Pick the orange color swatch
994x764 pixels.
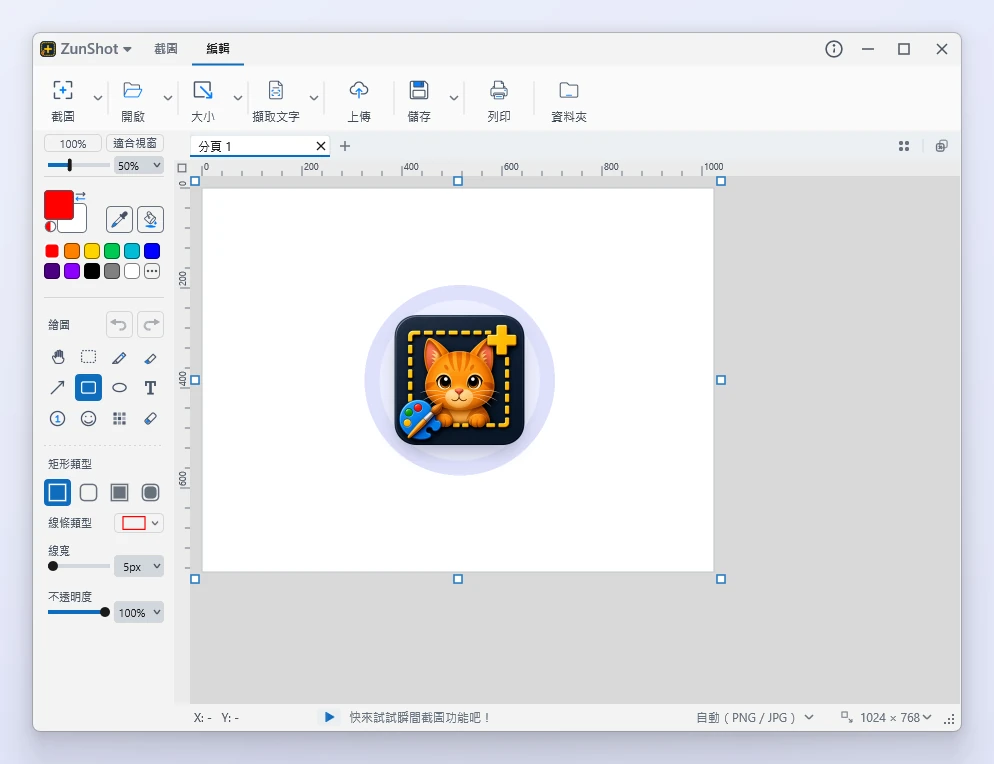click(x=72, y=251)
